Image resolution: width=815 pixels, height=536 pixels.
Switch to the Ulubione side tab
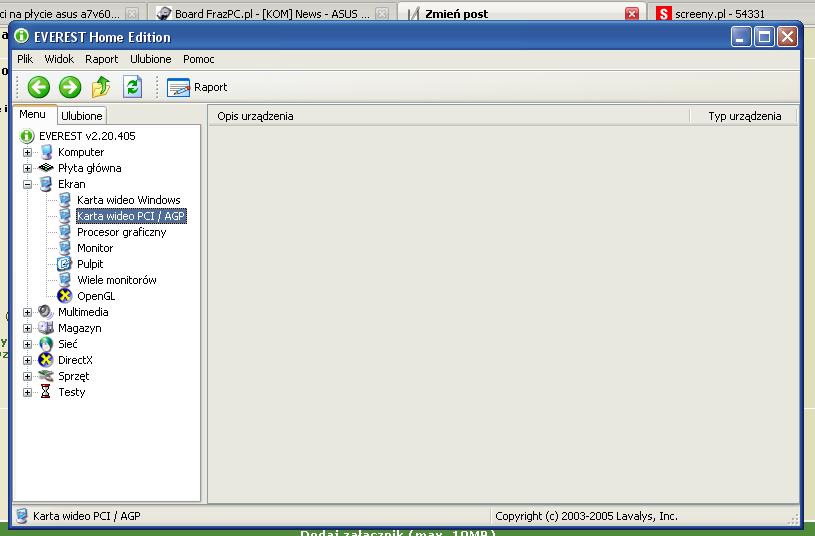coord(82,116)
